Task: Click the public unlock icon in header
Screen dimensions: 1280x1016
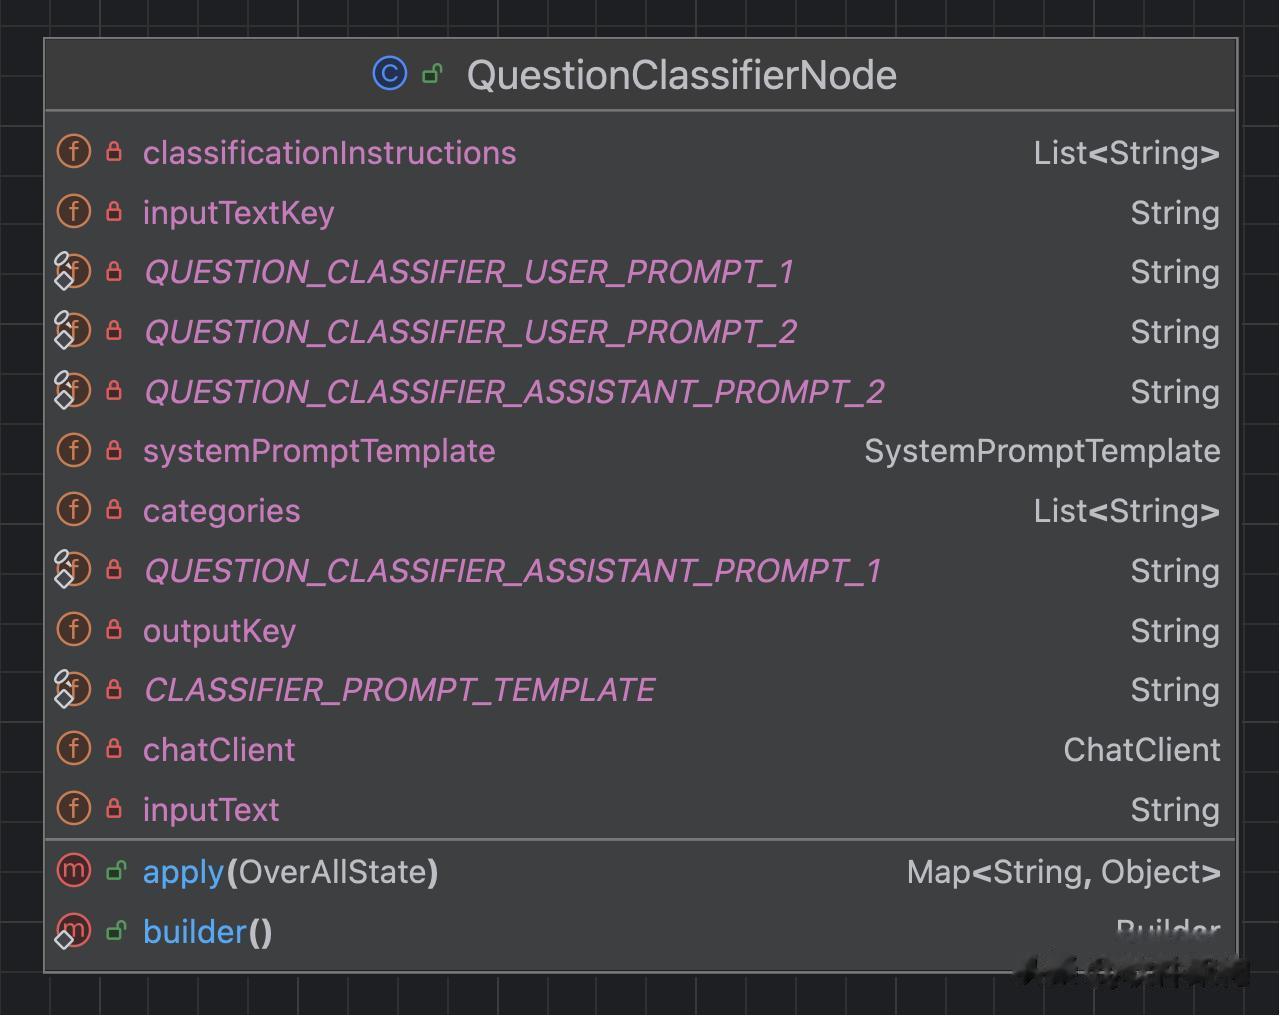Action: 432,74
